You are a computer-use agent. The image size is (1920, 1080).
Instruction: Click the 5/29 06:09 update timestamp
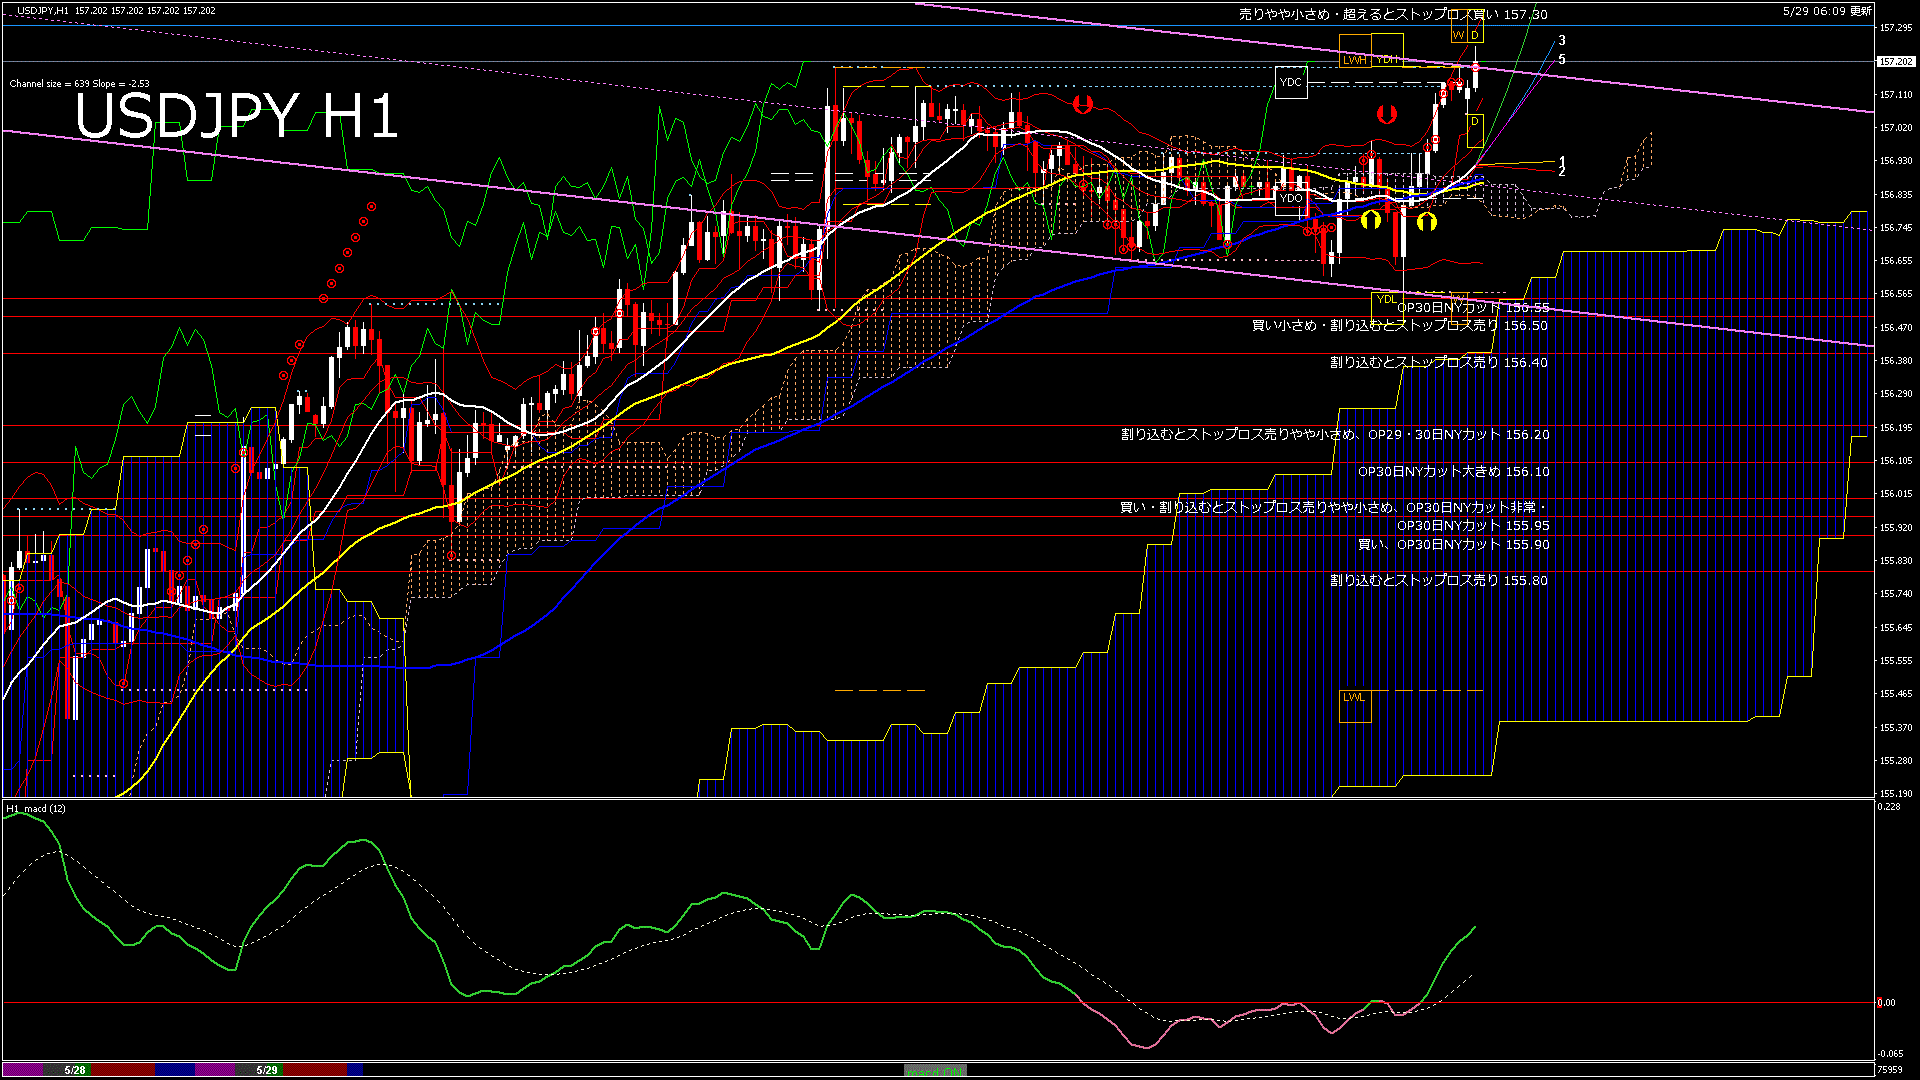[1827, 11]
